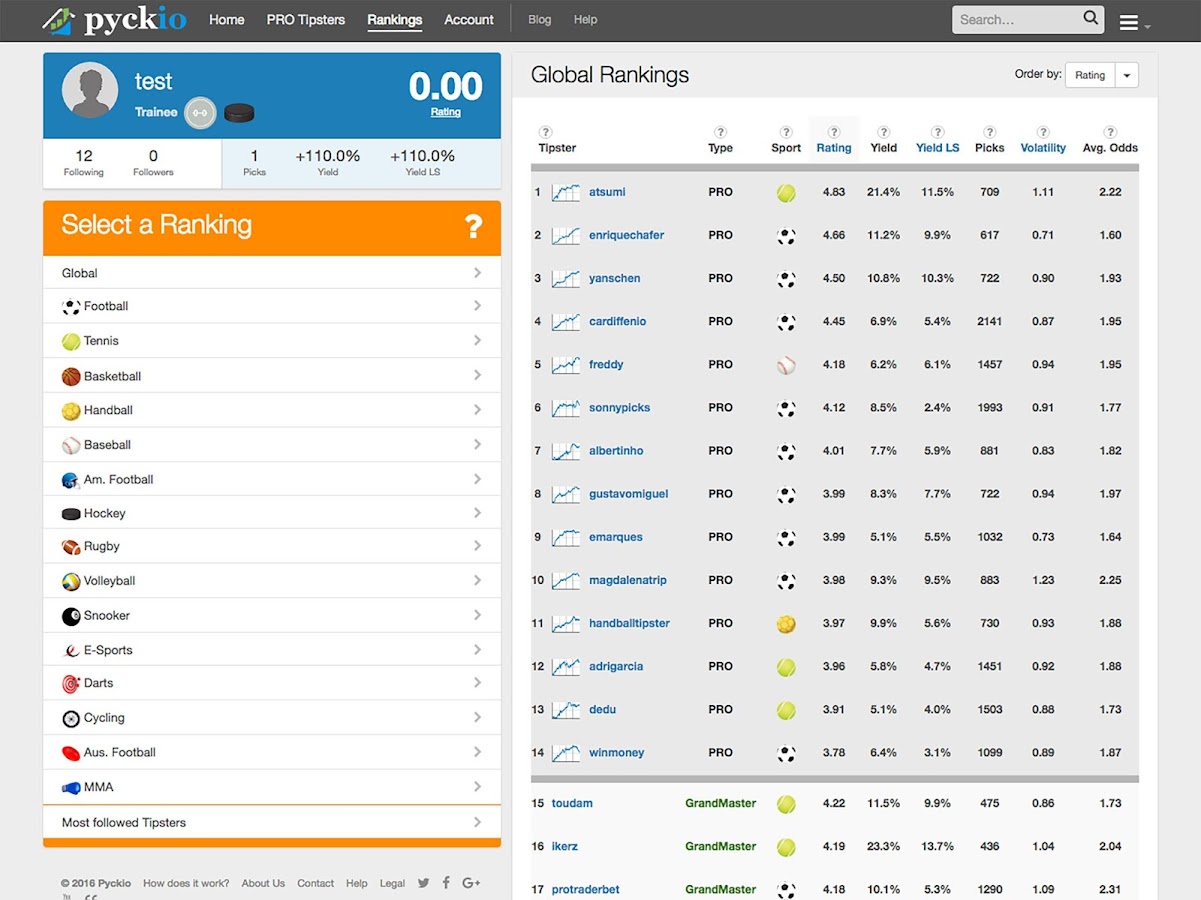Expand the Hockey ranking chevron
The width and height of the screenshot is (1201, 900).
tap(477, 513)
